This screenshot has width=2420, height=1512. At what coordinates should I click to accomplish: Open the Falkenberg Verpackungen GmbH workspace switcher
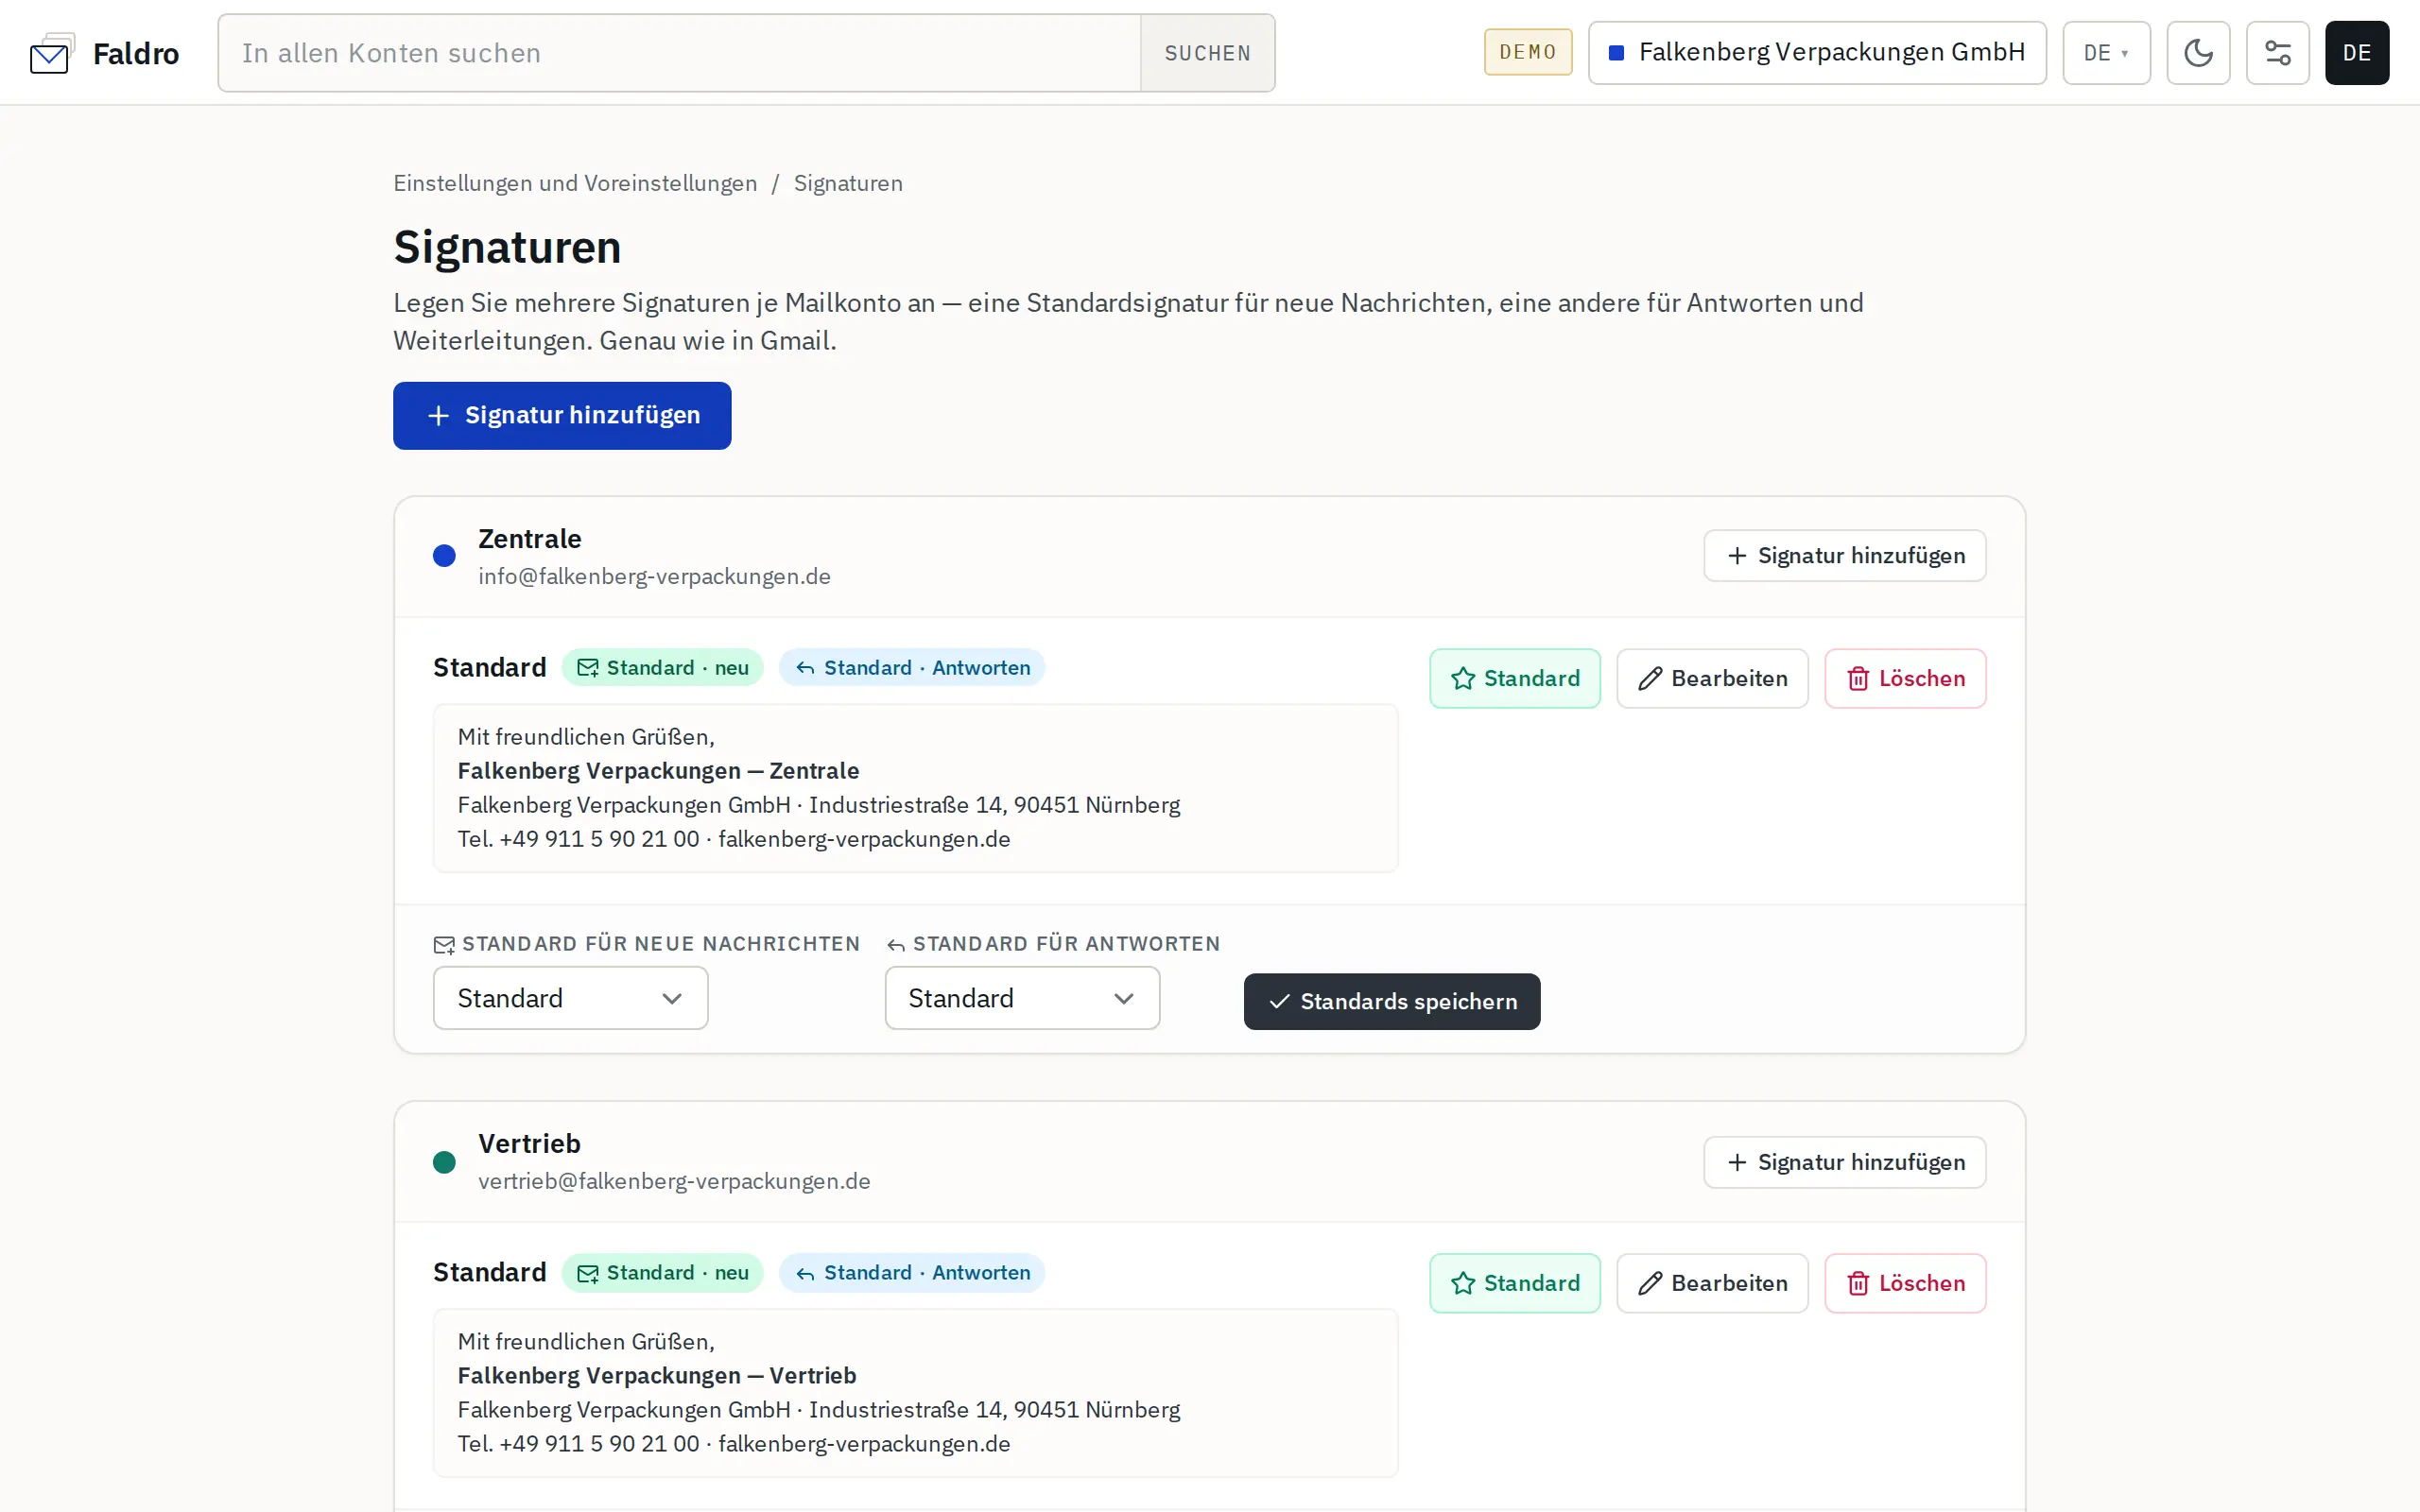click(1817, 53)
